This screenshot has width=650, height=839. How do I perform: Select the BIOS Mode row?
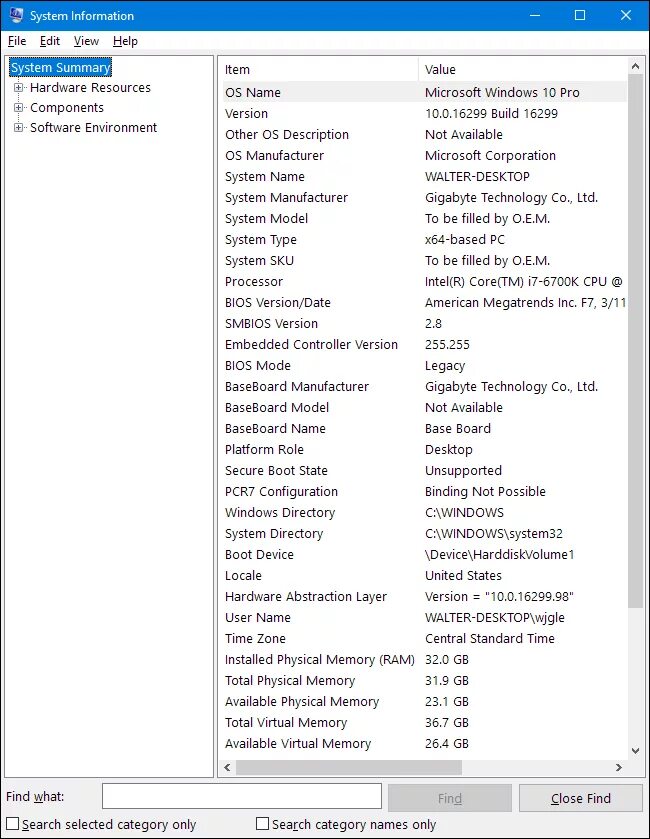424,365
